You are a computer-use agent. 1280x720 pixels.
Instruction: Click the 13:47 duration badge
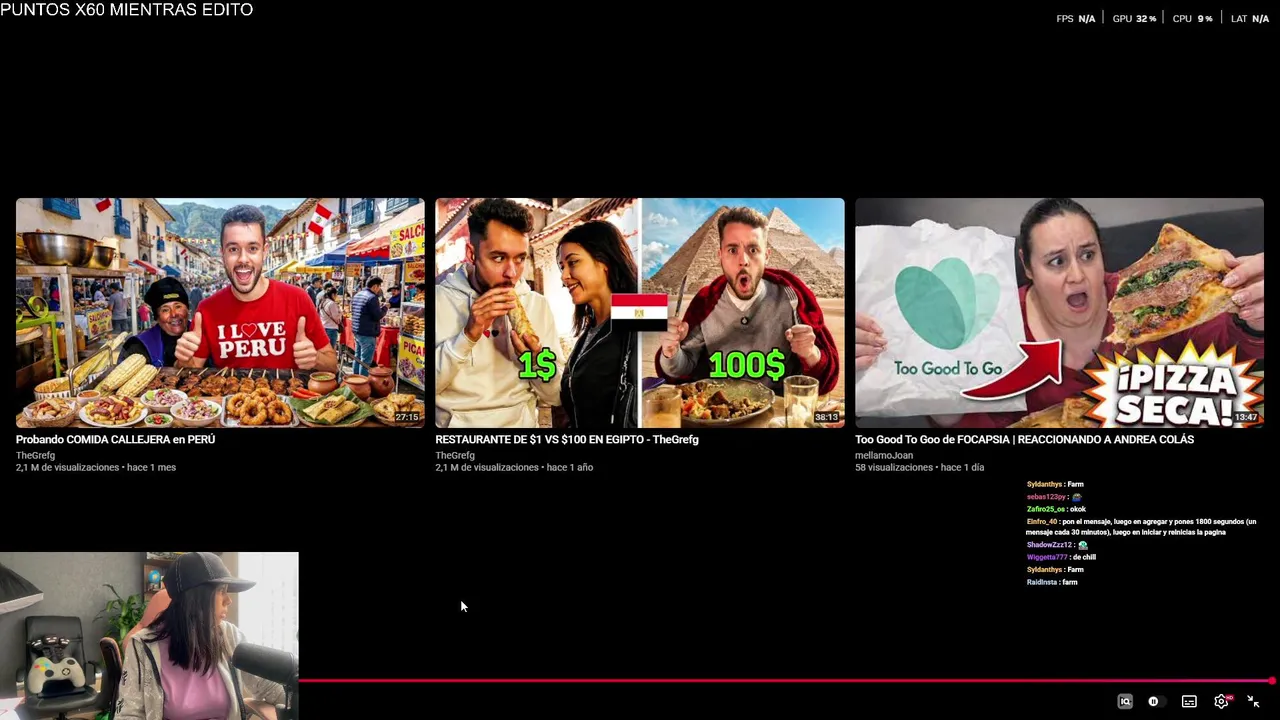point(1246,417)
